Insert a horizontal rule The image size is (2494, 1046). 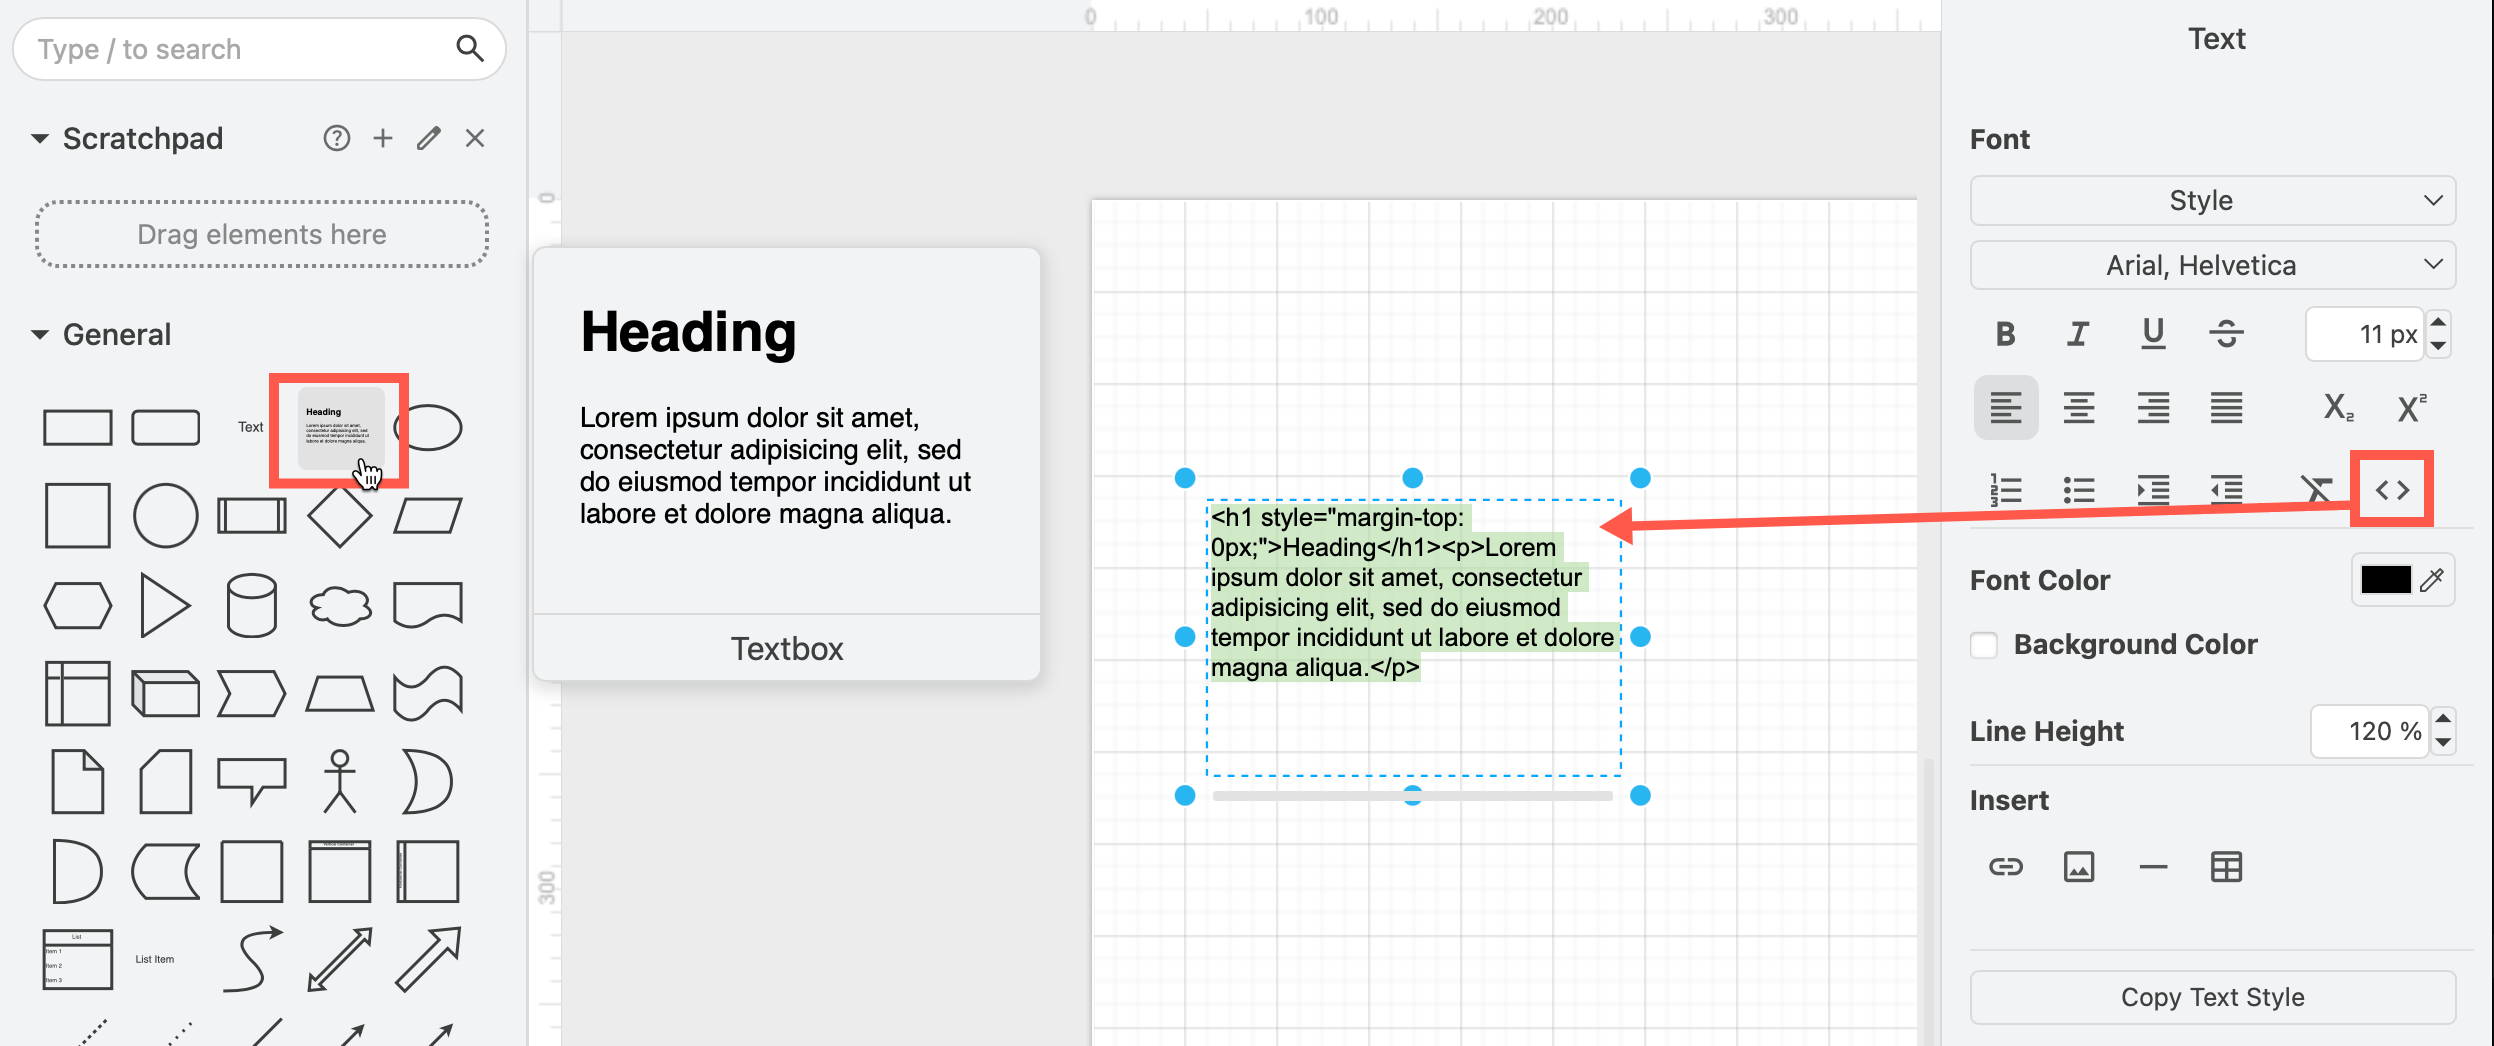click(2153, 867)
